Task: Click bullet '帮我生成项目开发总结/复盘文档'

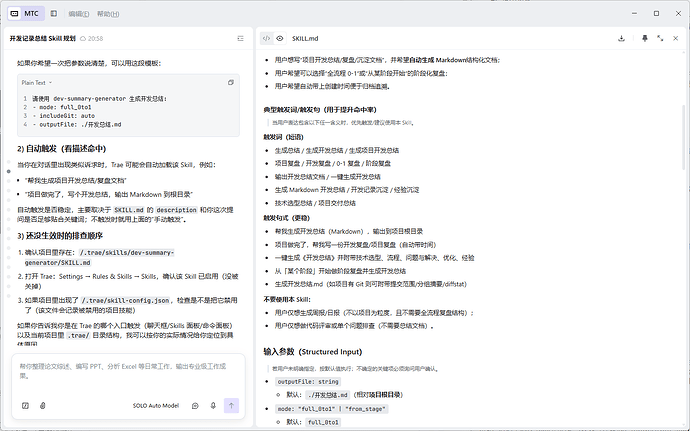Action: point(76,181)
